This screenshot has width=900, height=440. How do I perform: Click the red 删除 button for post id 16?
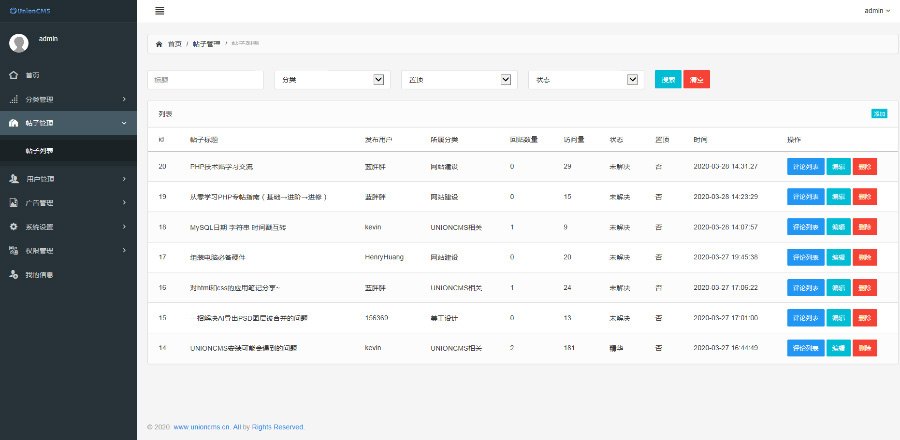864,287
